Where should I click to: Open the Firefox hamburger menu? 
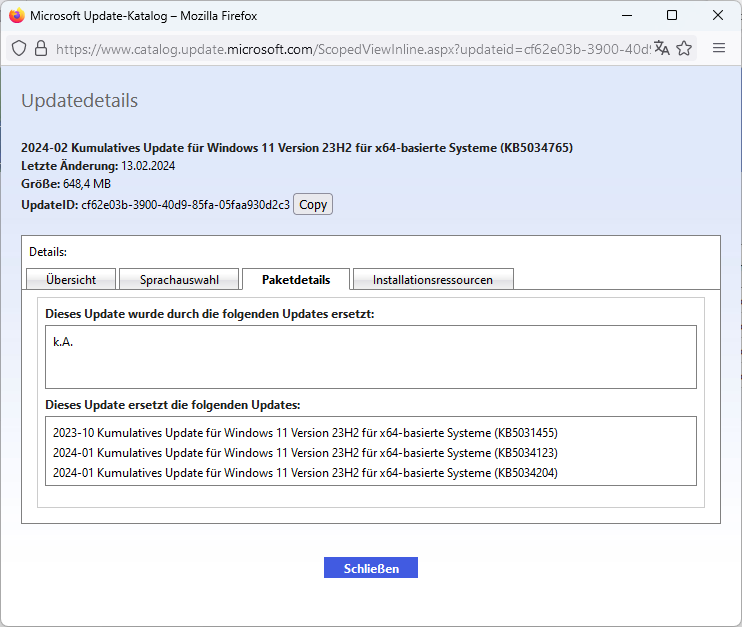coord(719,48)
